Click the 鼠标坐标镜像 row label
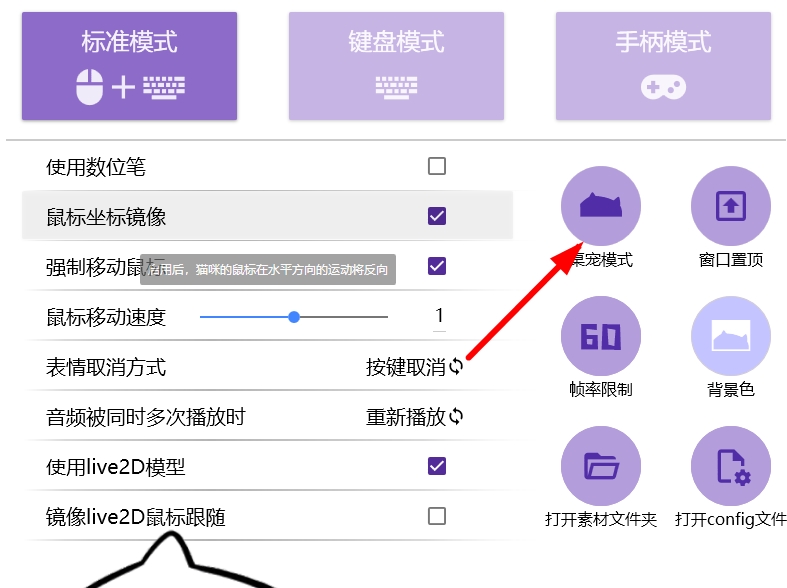This screenshot has width=787, height=588. tap(106, 217)
